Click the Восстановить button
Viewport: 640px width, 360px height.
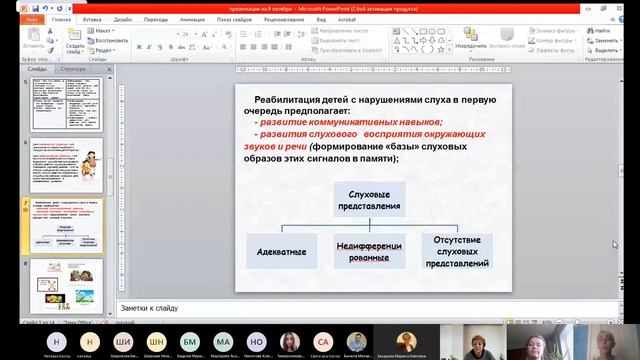pos(108,40)
